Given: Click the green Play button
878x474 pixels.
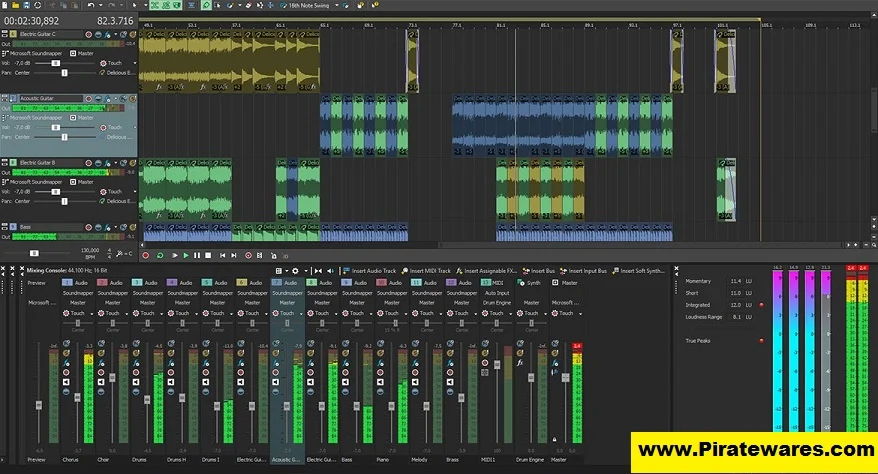Looking at the screenshot, I should click(186, 255).
